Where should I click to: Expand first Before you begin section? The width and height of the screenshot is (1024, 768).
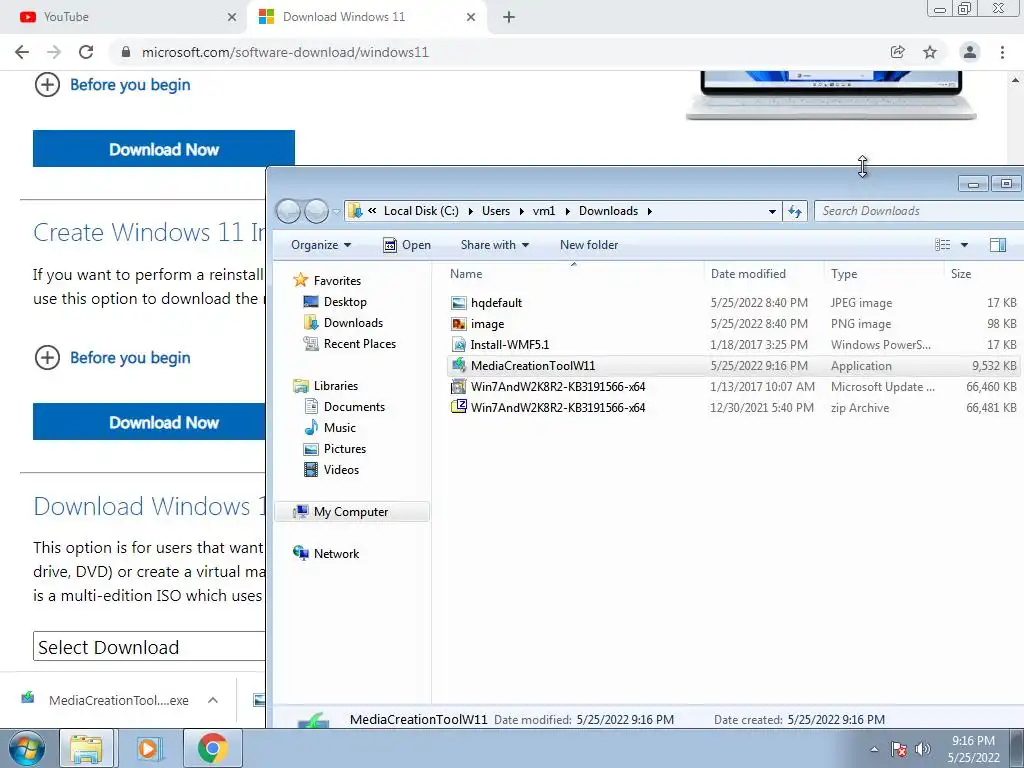(112, 85)
